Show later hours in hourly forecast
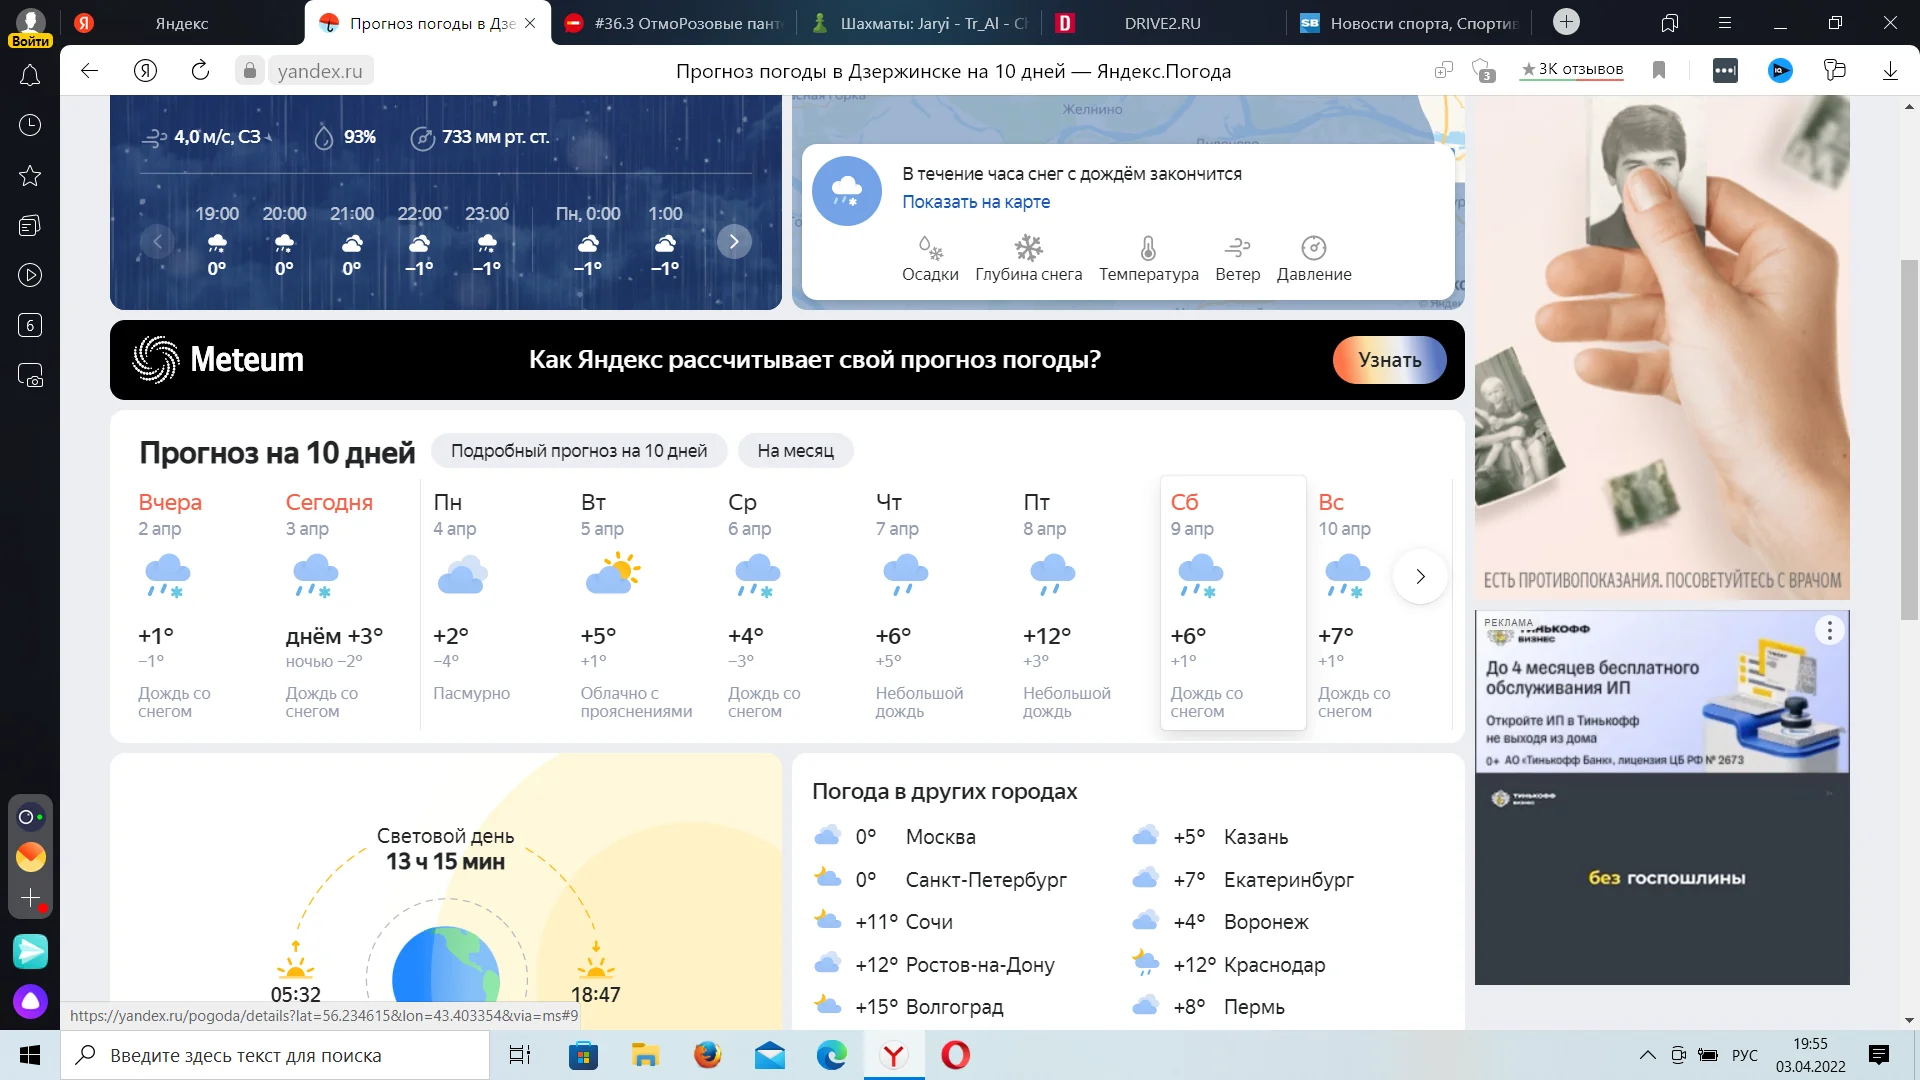Viewport: 1920px width, 1080px height. click(735, 241)
